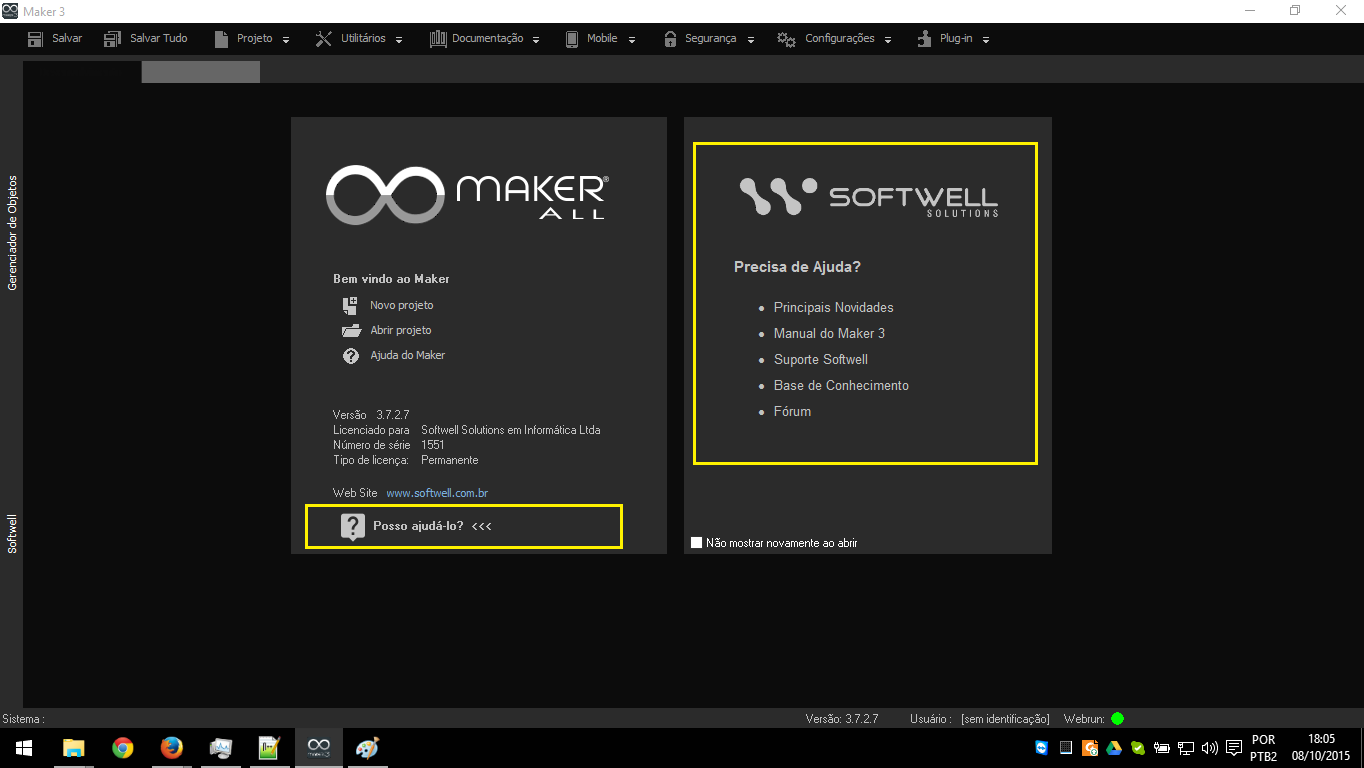Select the blank gray document tab

coord(200,72)
